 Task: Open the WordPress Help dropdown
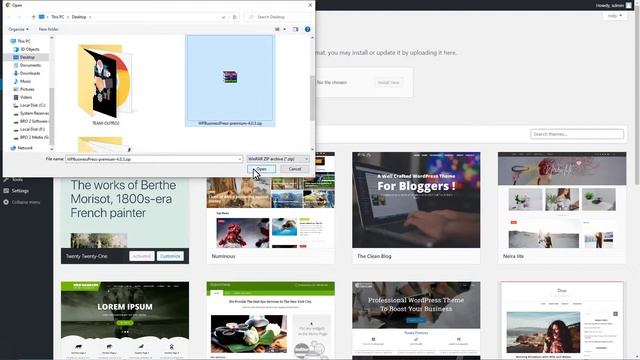[x=615, y=16]
